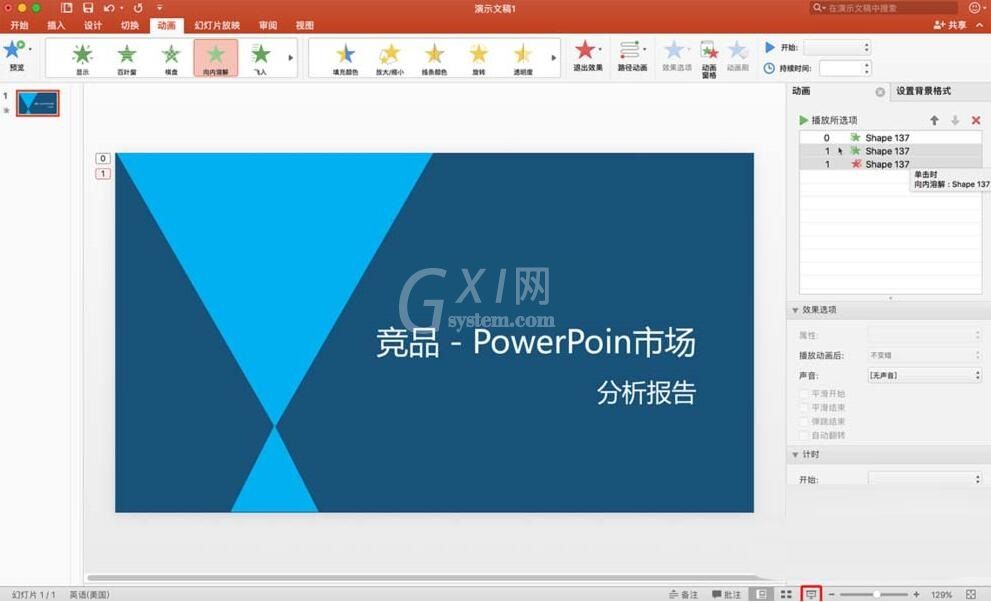Open the 属性 property dropdown
Viewport: 991px width, 602px height.
[x=925, y=335]
